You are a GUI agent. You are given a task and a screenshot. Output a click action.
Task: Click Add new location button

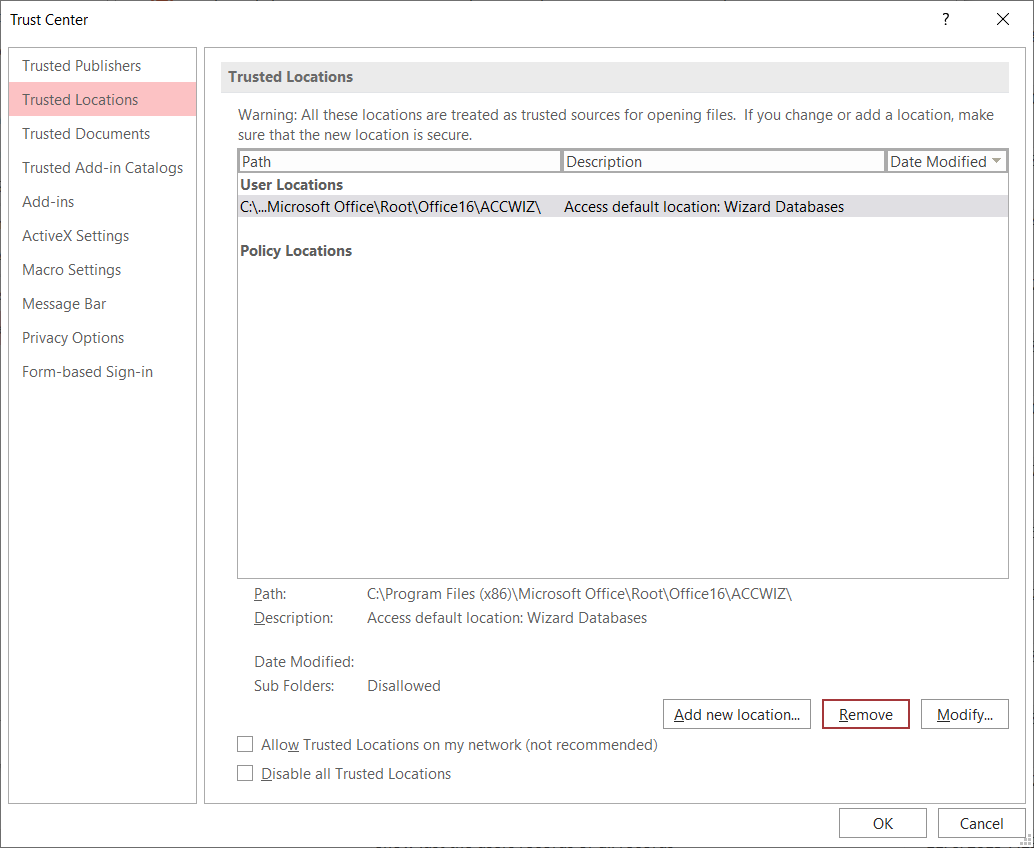736,714
